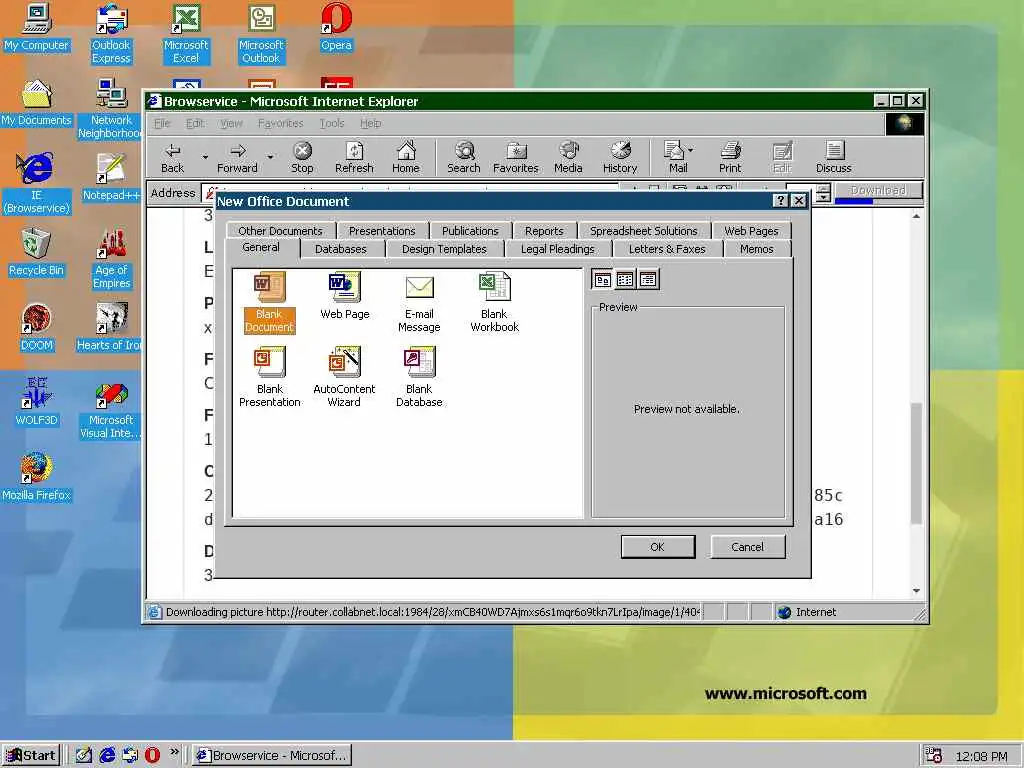This screenshot has height=768, width=1024.
Task: Click the browser page scroll up arrow
Action: [x=916, y=216]
